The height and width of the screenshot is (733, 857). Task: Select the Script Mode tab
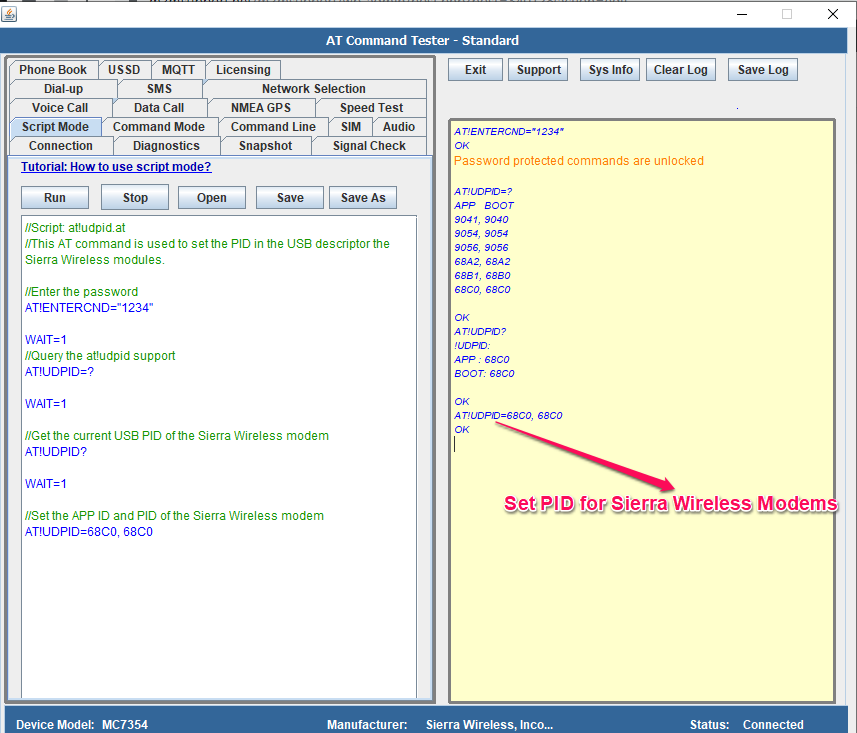[x=55, y=127]
